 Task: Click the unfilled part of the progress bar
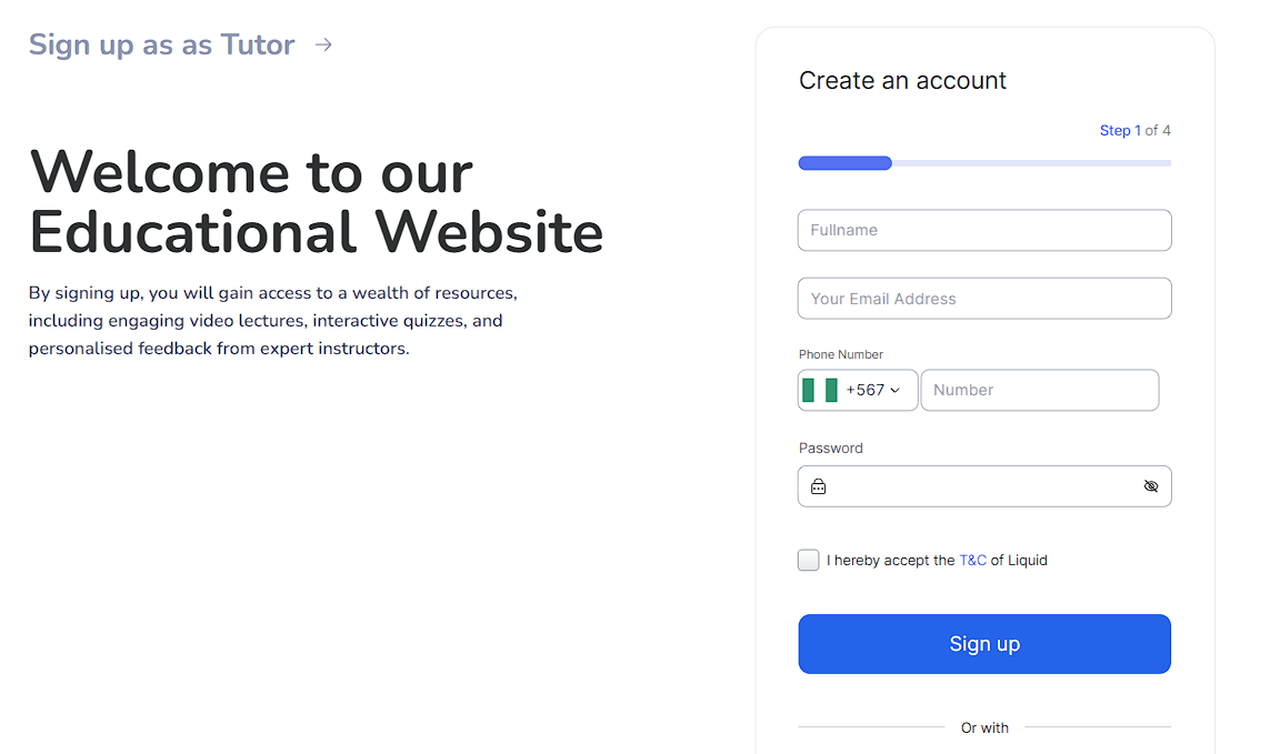(1030, 163)
